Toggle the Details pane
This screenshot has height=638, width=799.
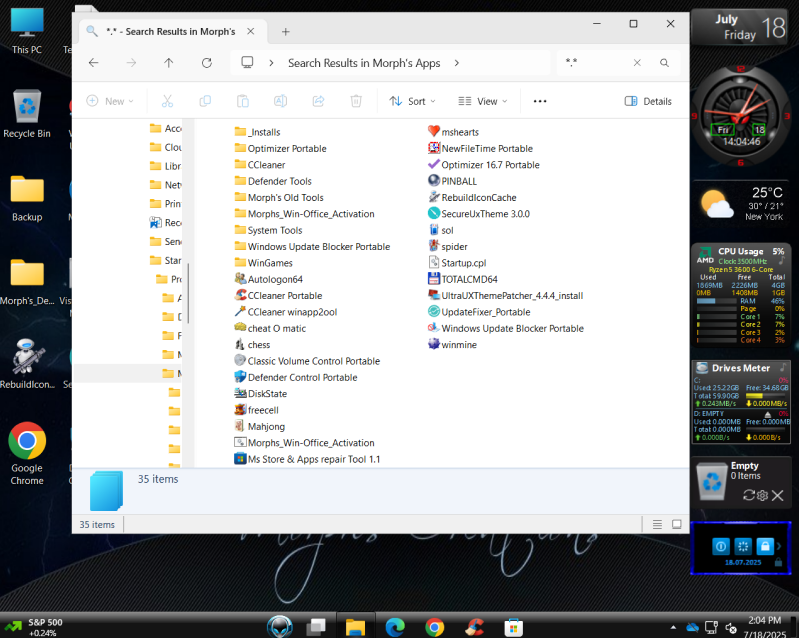click(648, 101)
